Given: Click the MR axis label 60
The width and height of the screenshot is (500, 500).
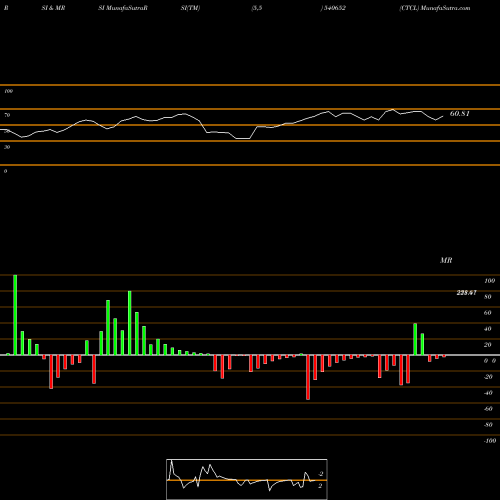Looking at the screenshot, I should [x=488, y=313].
